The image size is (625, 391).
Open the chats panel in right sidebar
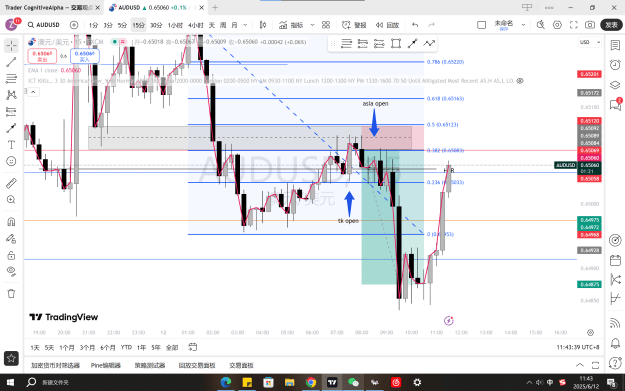point(615,104)
